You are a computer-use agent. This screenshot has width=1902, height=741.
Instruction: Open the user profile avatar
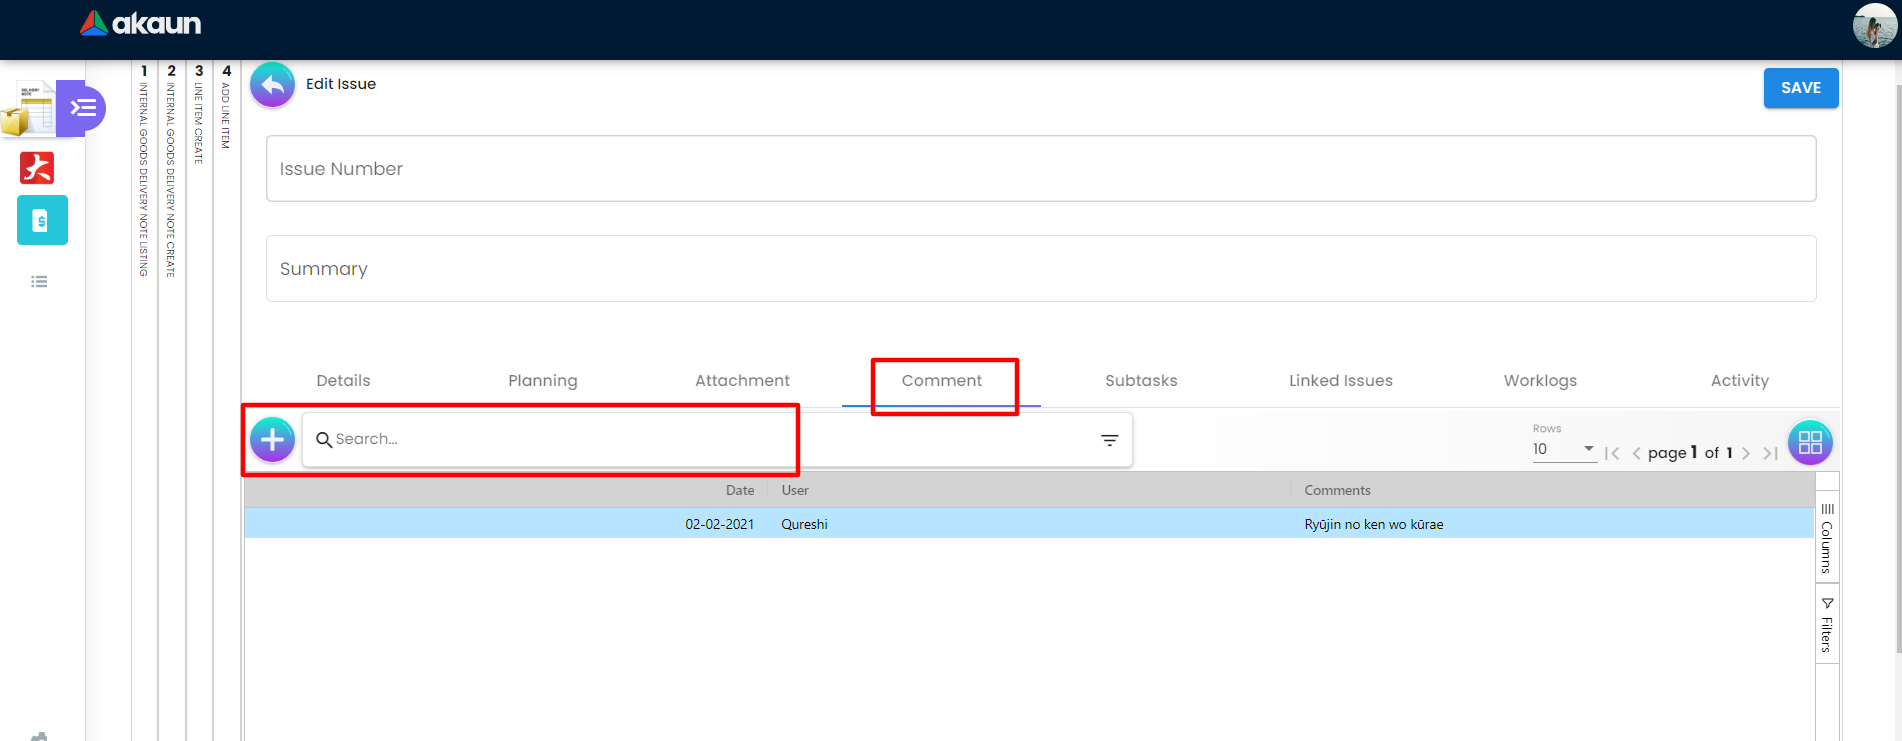pos(1874,25)
